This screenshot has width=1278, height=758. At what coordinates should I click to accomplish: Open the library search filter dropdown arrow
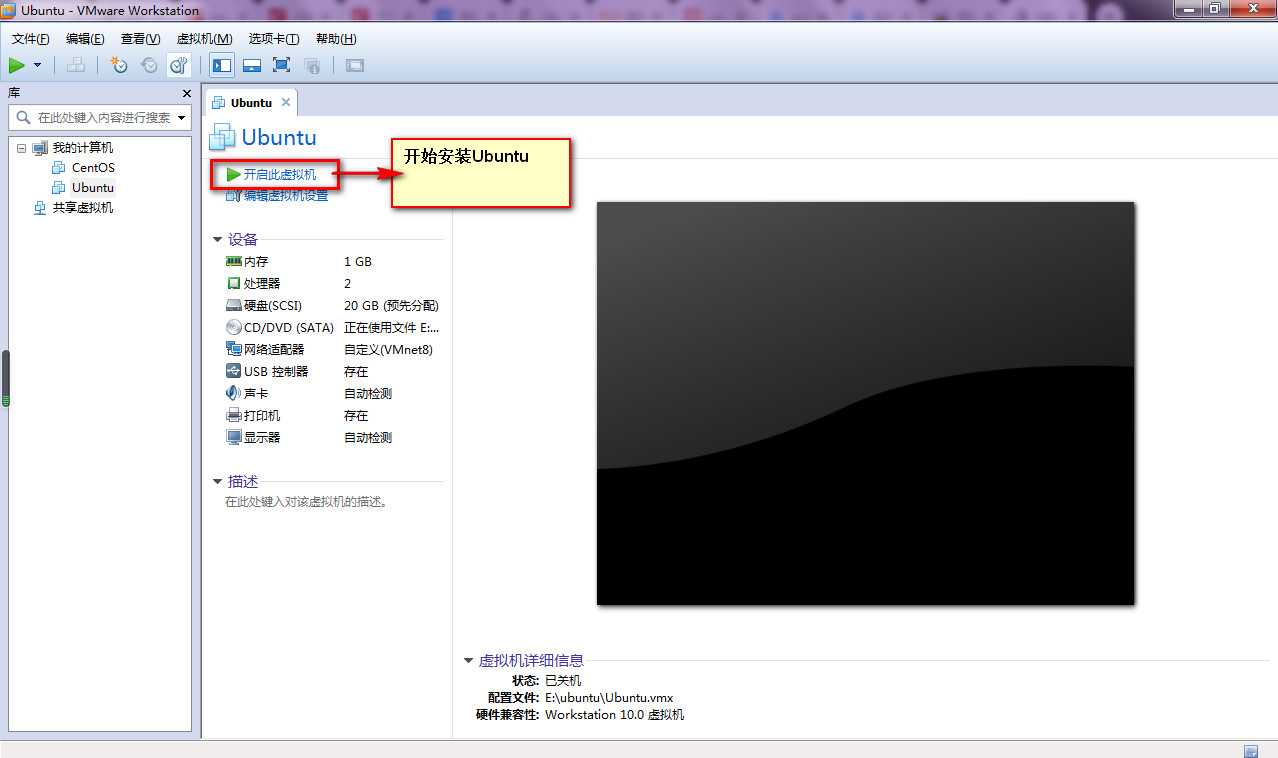182,117
